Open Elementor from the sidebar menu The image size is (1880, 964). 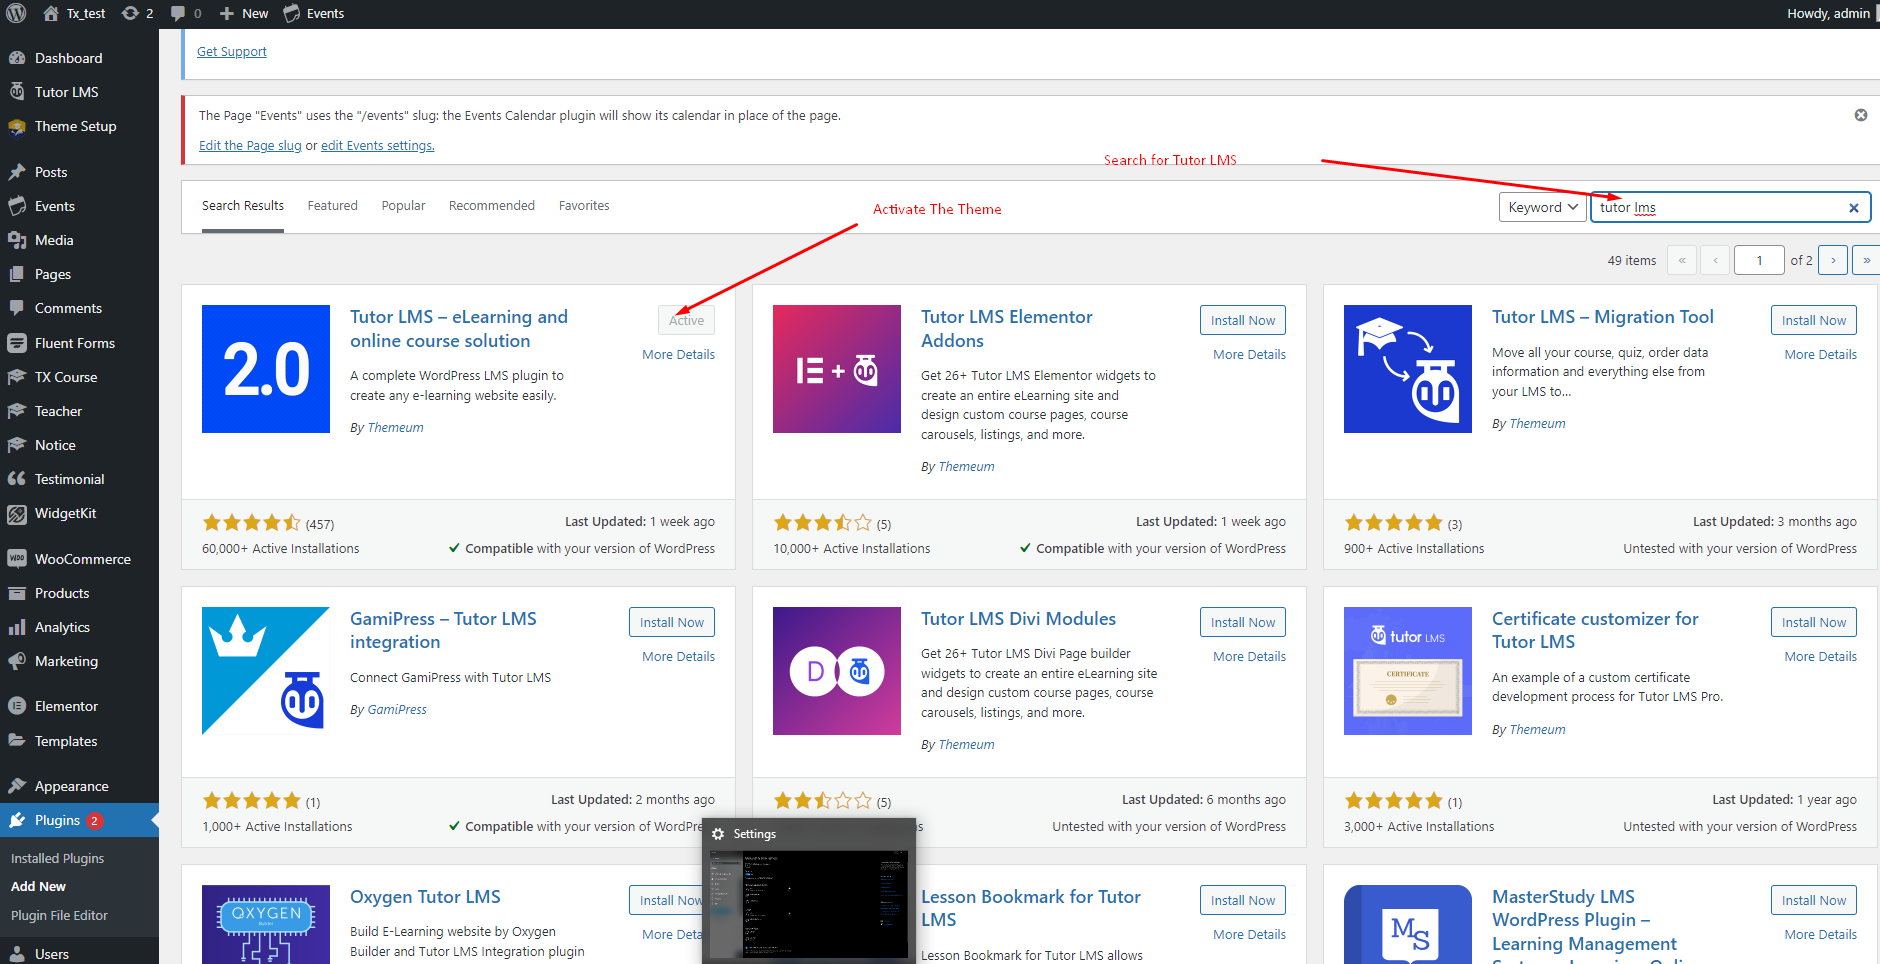[66, 706]
